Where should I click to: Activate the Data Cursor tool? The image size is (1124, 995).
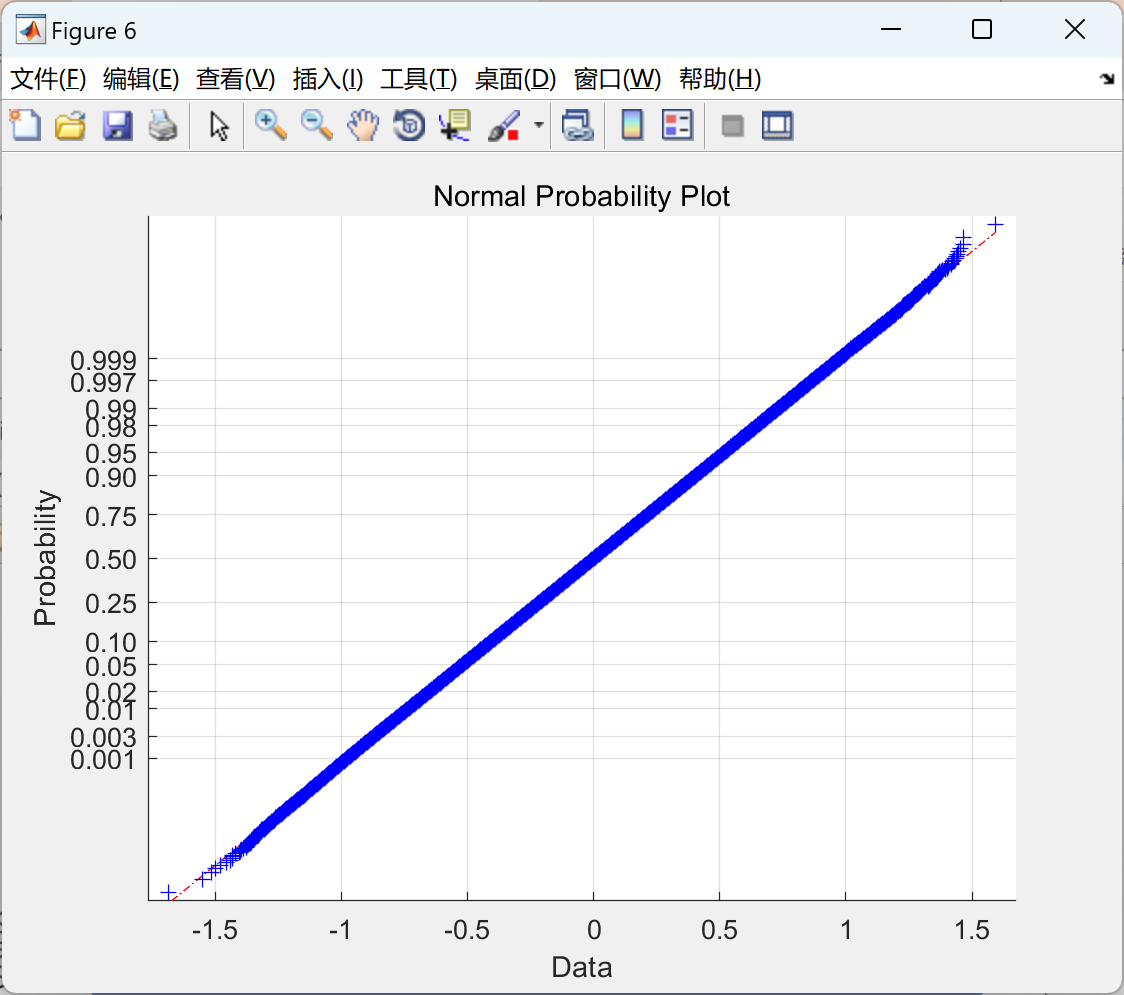click(455, 125)
